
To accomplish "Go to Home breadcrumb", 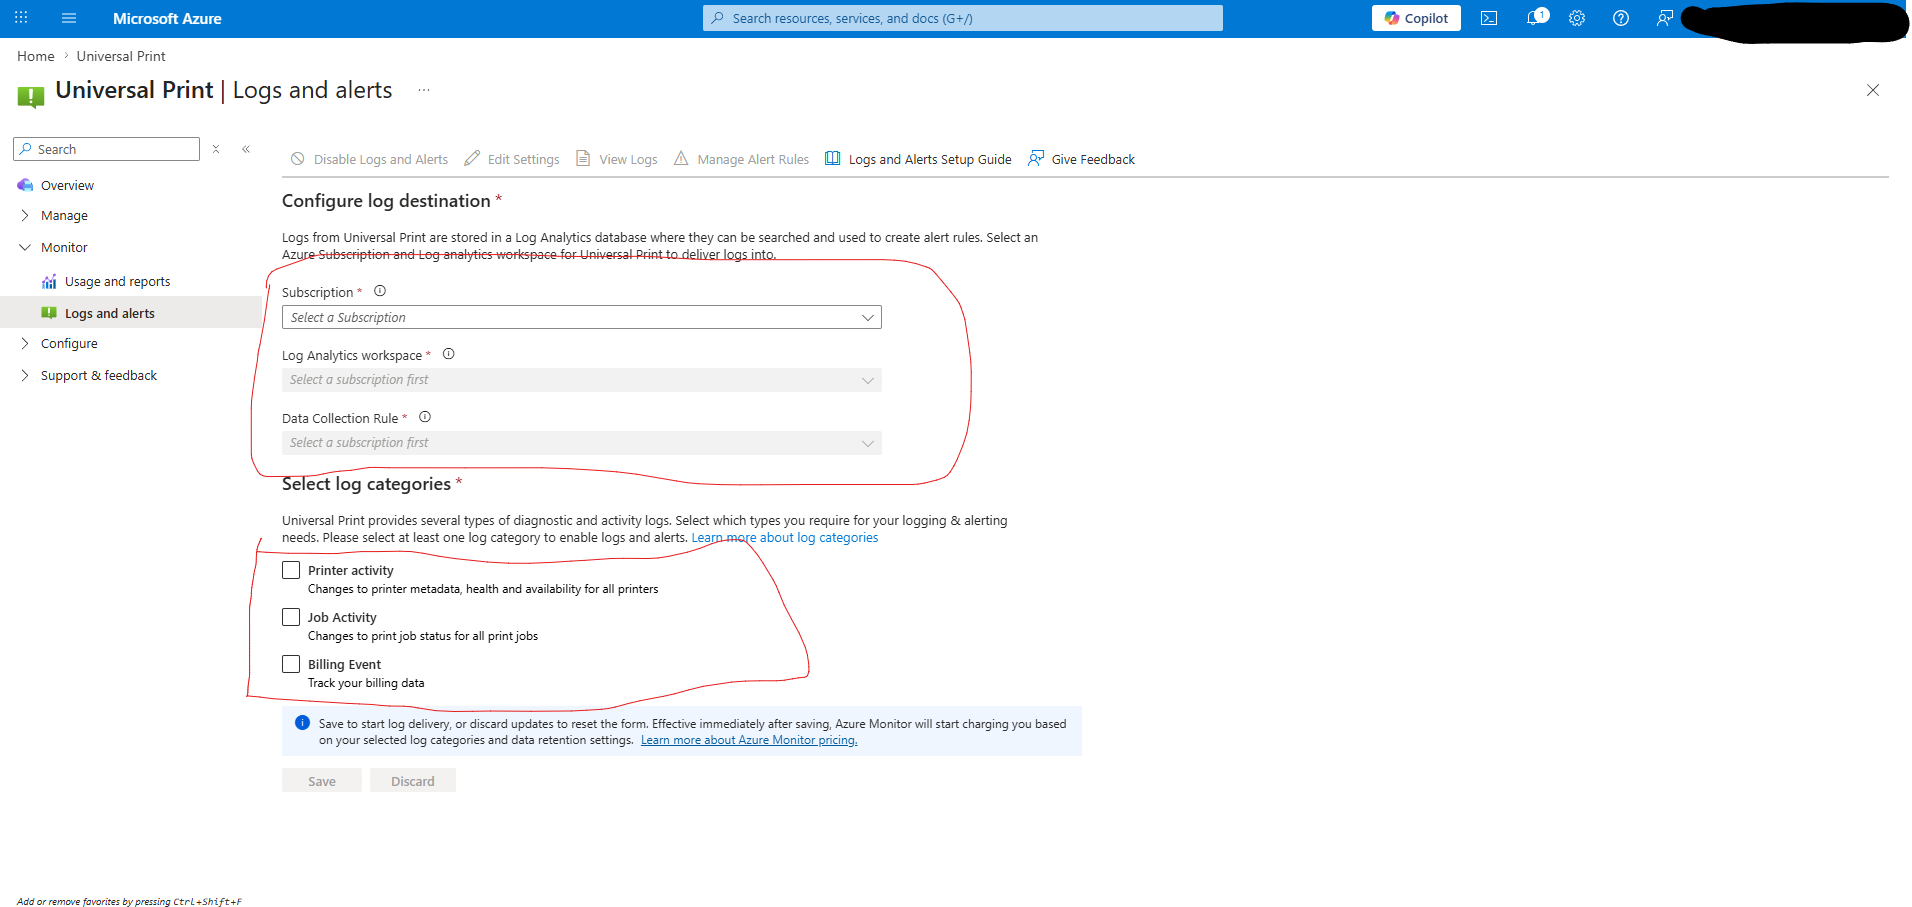I will [x=36, y=56].
